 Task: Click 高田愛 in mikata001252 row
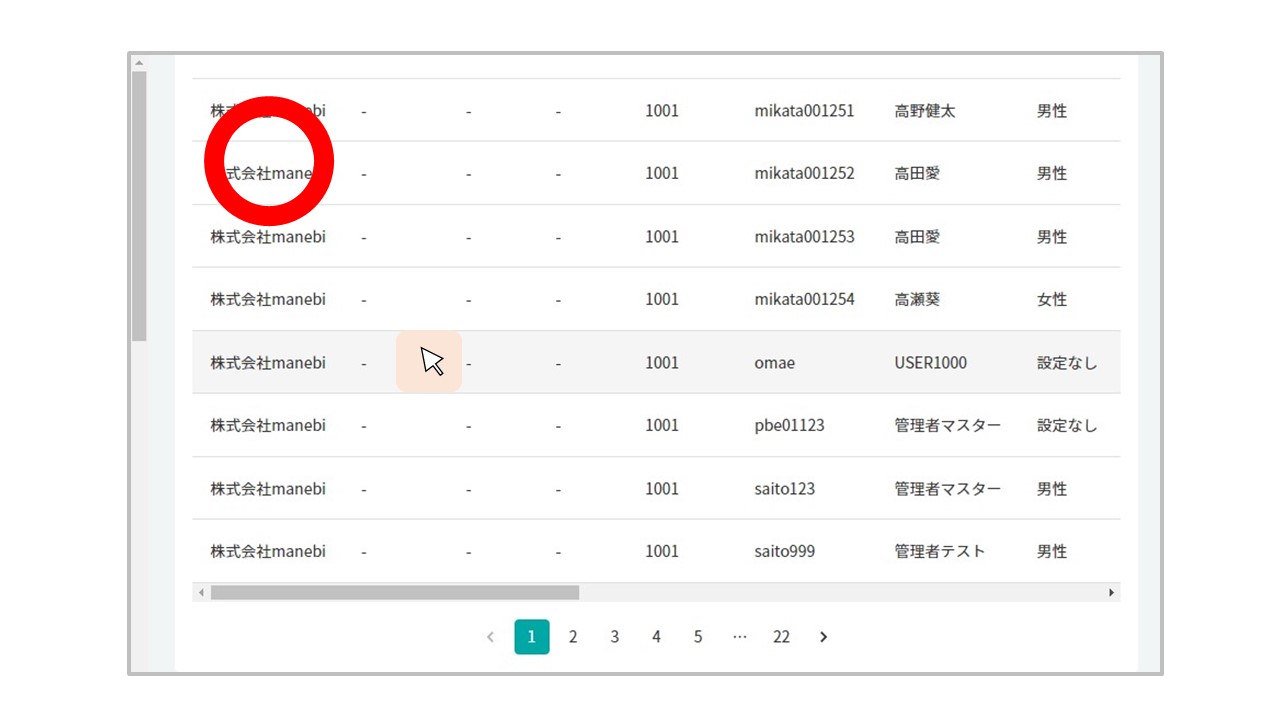[x=917, y=173]
